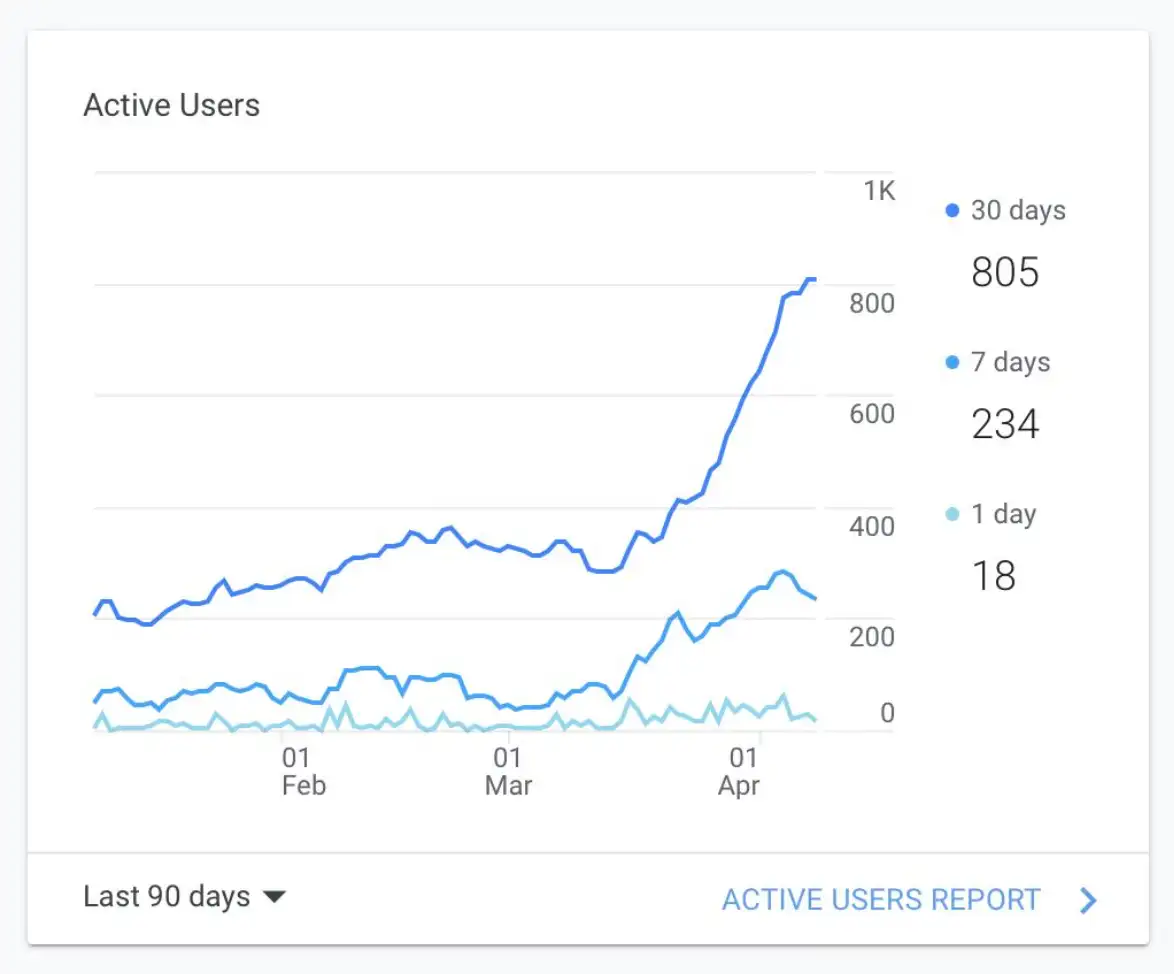The width and height of the screenshot is (1174, 974).
Task: Click the 1K label on the y-axis
Action: click(x=879, y=191)
